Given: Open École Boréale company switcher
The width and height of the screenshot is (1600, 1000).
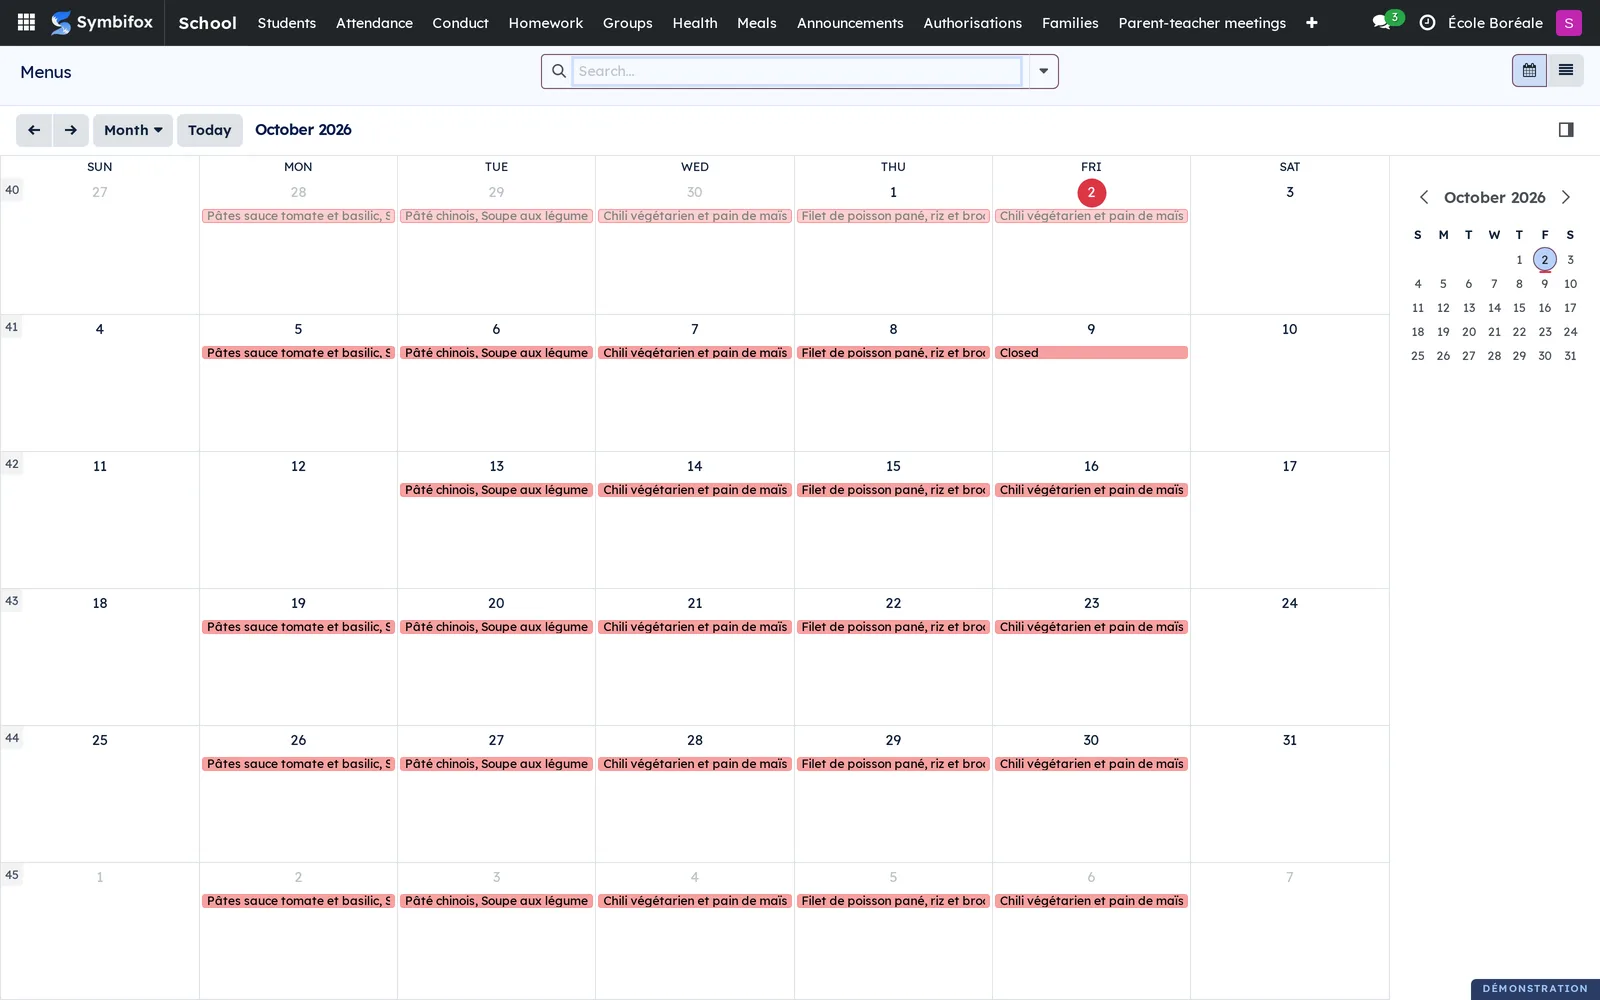Looking at the screenshot, I should coord(1495,22).
